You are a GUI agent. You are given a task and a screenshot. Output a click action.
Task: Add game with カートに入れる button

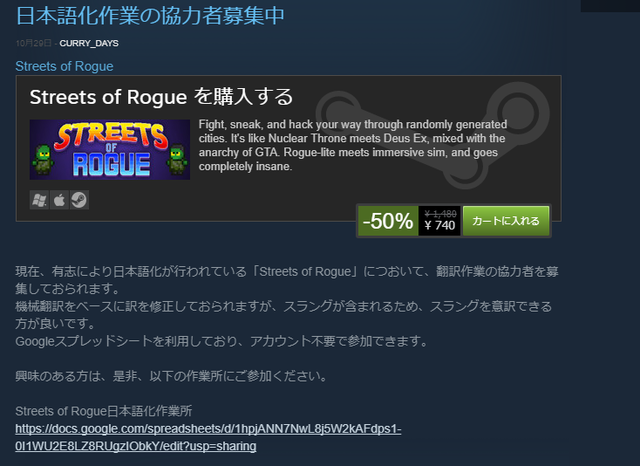(x=506, y=221)
